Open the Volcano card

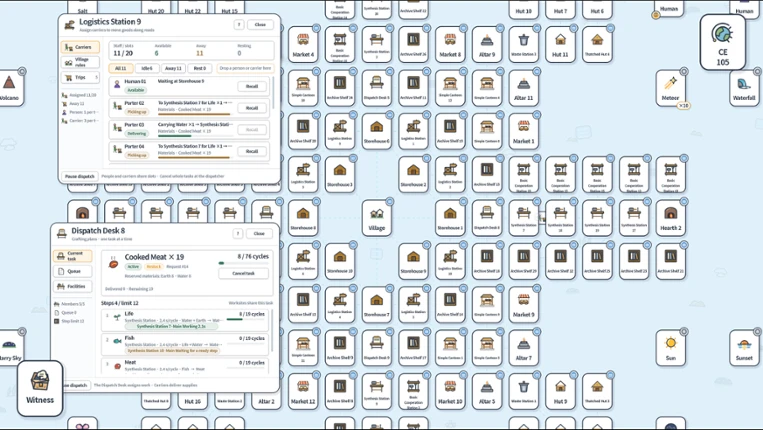click(x=9, y=88)
